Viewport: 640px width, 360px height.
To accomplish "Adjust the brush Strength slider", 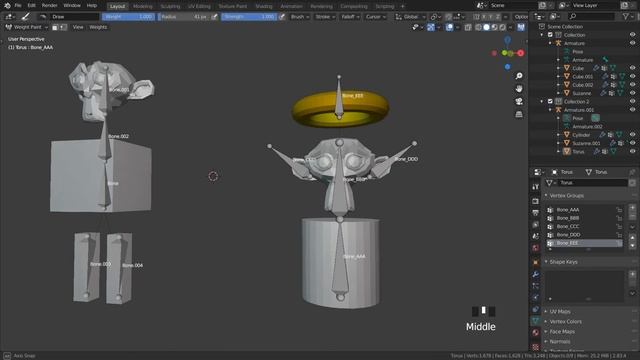I will tap(249, 17).
